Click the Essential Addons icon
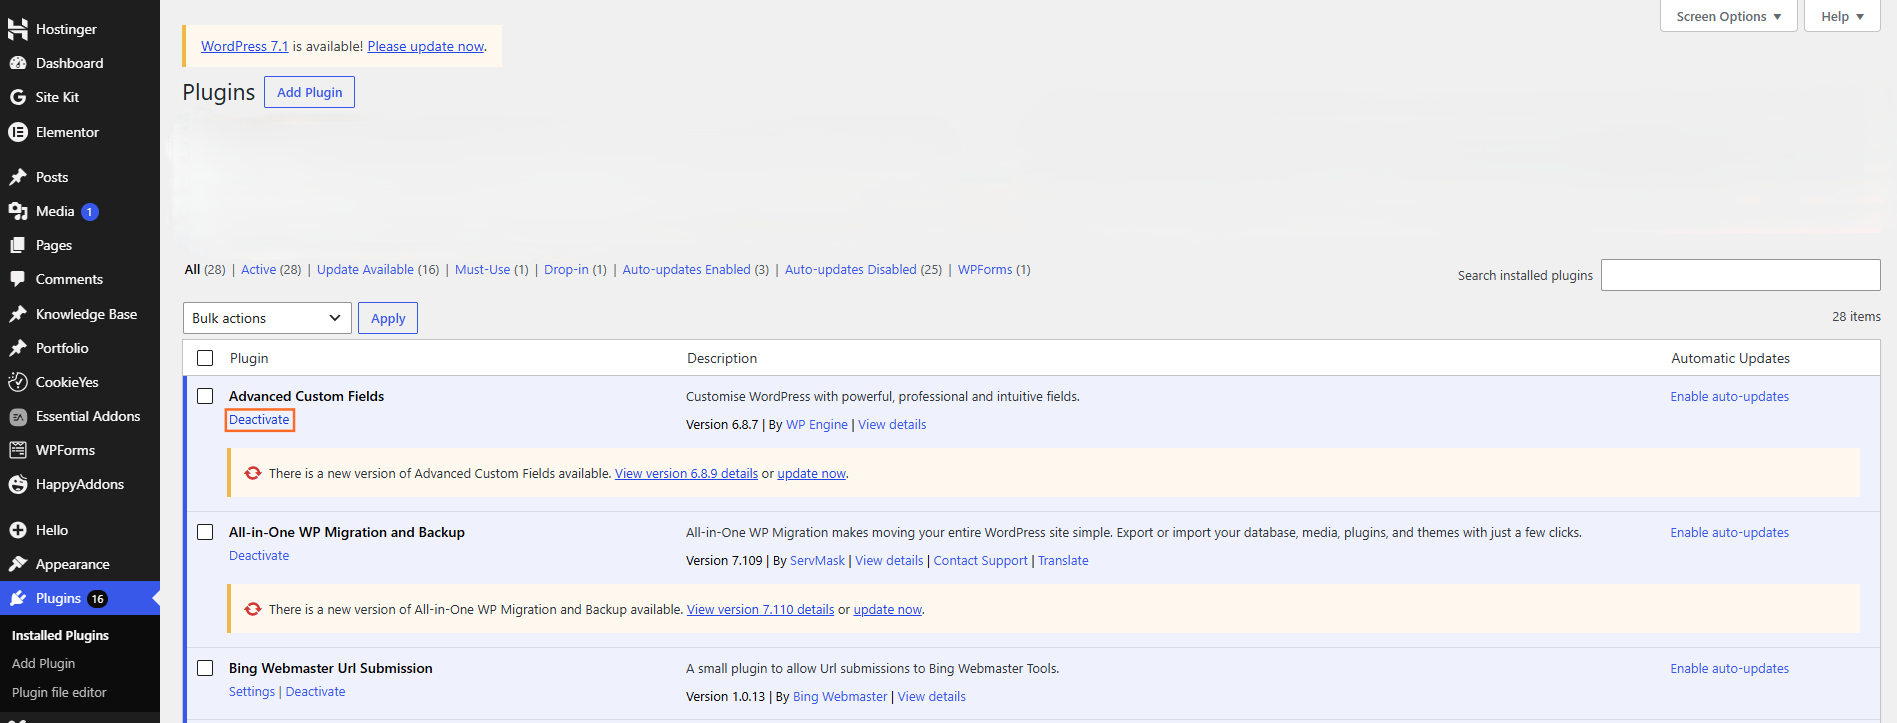1897x723 pixels. coord(18,416)
